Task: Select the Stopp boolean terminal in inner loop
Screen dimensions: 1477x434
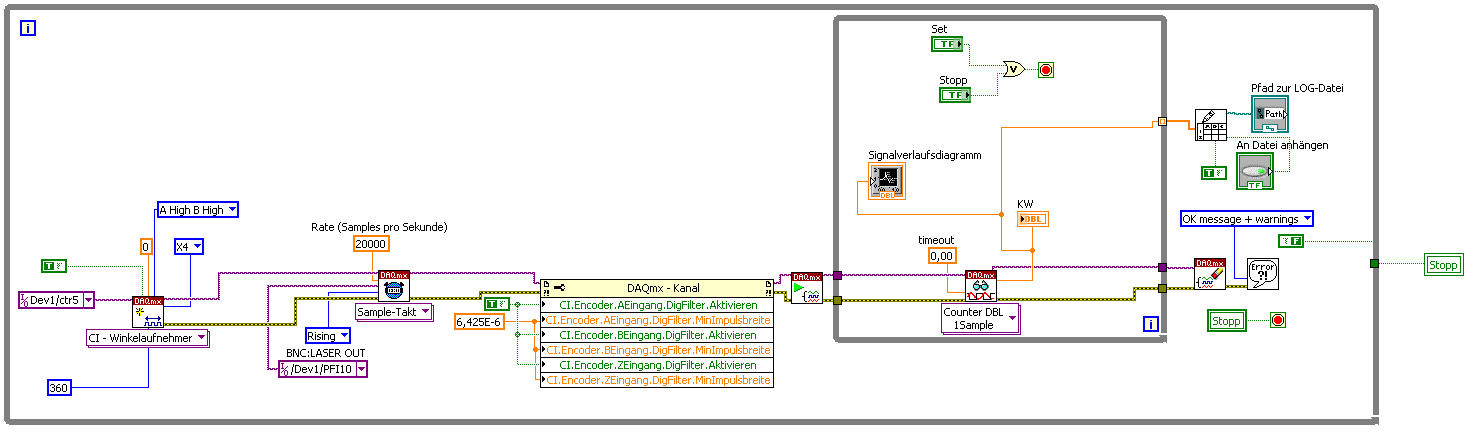Action: click(x=955, y=94)
